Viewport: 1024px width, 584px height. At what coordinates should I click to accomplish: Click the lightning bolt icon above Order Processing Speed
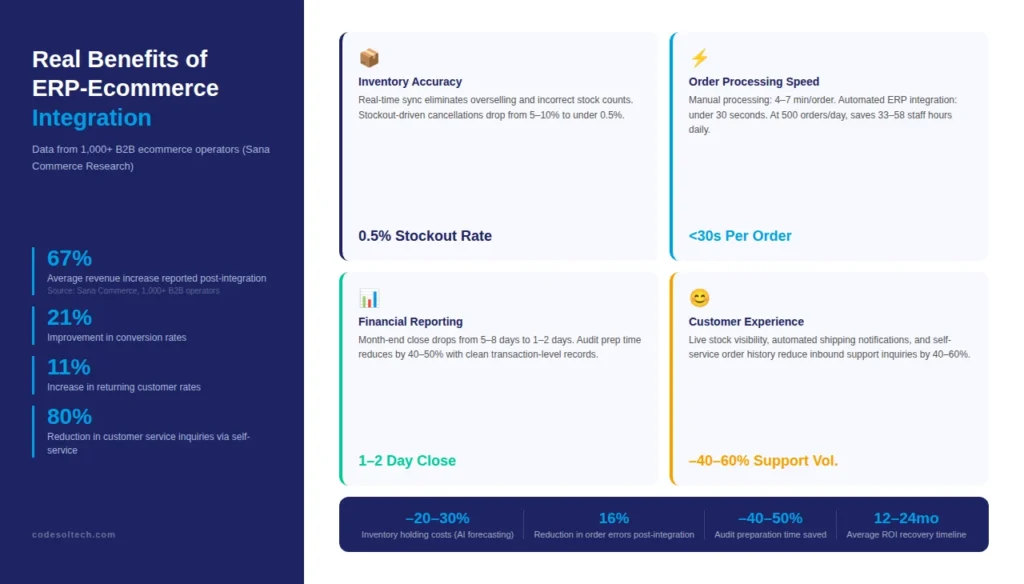coord(699,58)
